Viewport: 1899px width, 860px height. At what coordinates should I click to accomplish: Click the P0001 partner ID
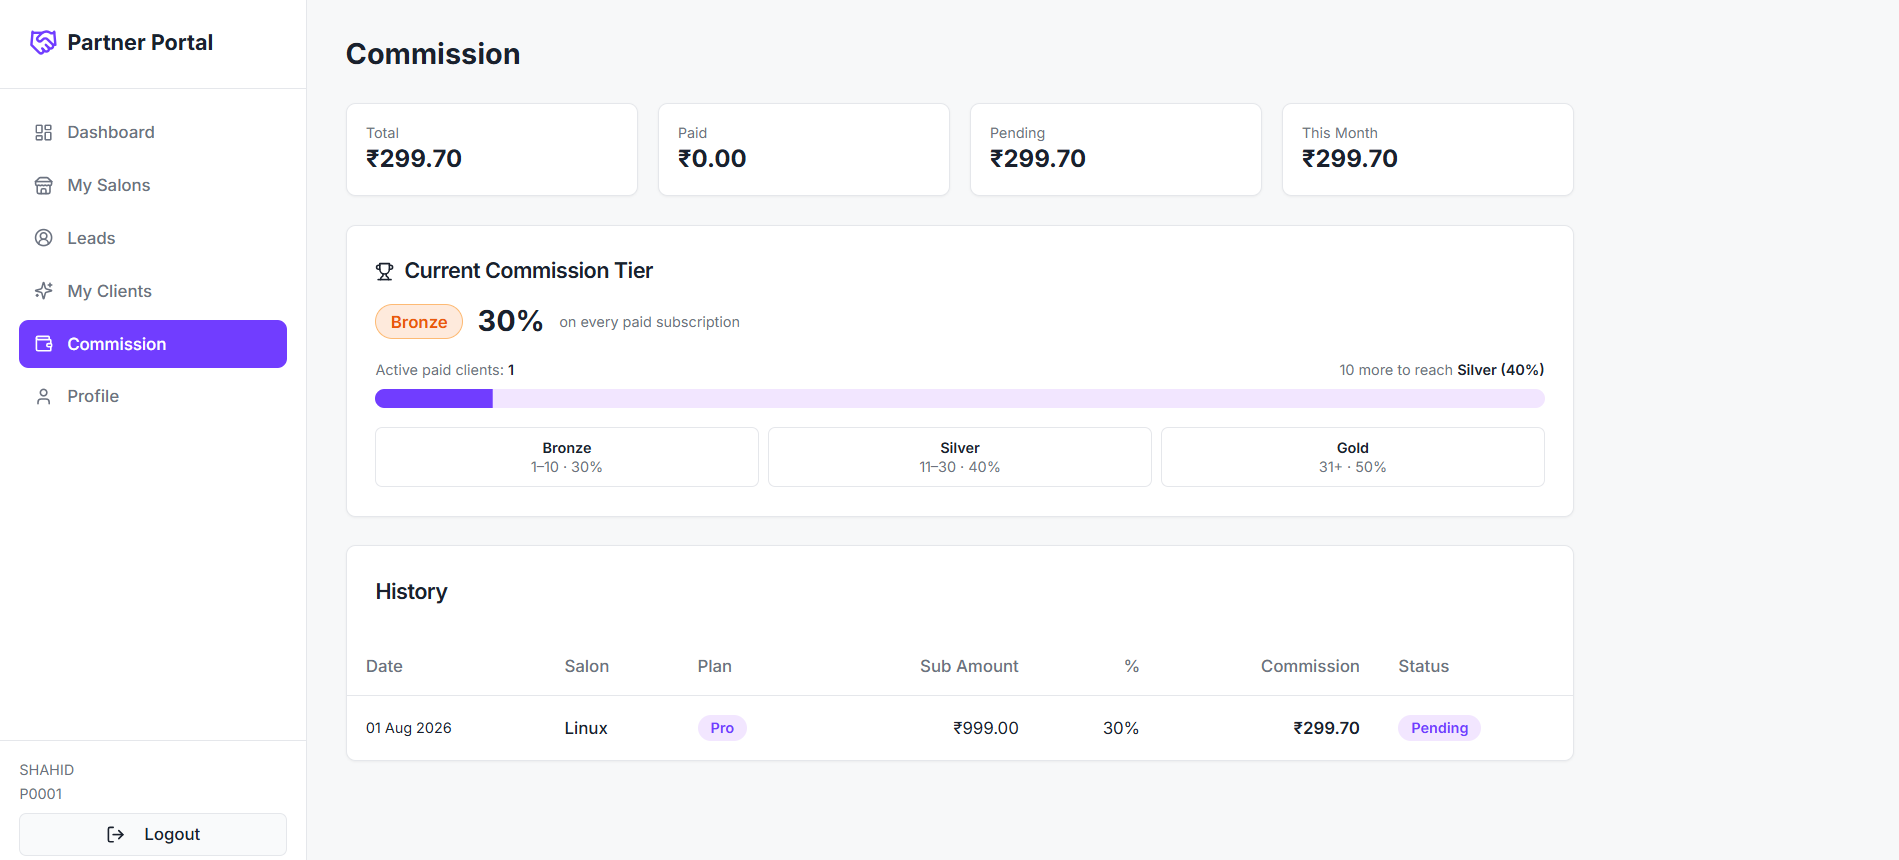tap(41, 794)
